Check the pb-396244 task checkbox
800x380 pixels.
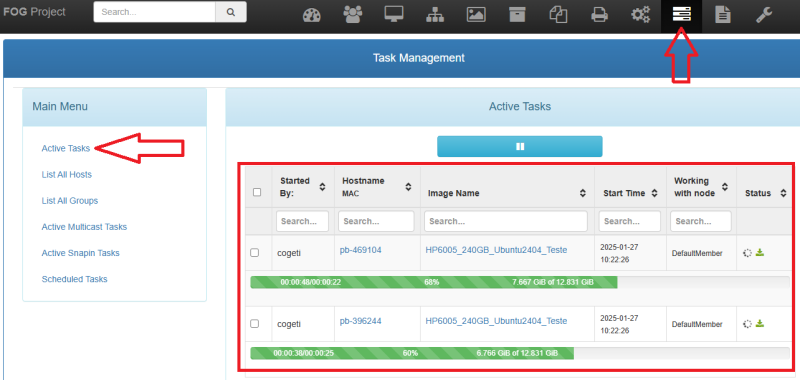coord(255,323)
